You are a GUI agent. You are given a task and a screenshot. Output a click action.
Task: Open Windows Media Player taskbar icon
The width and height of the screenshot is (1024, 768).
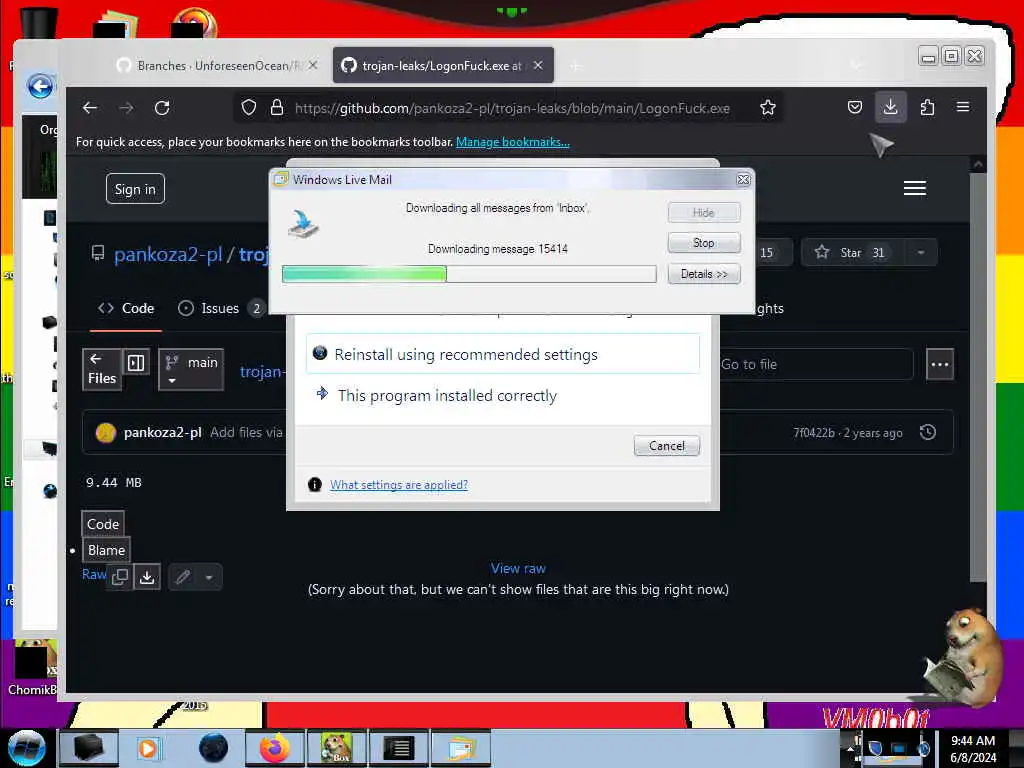point(148,748)
